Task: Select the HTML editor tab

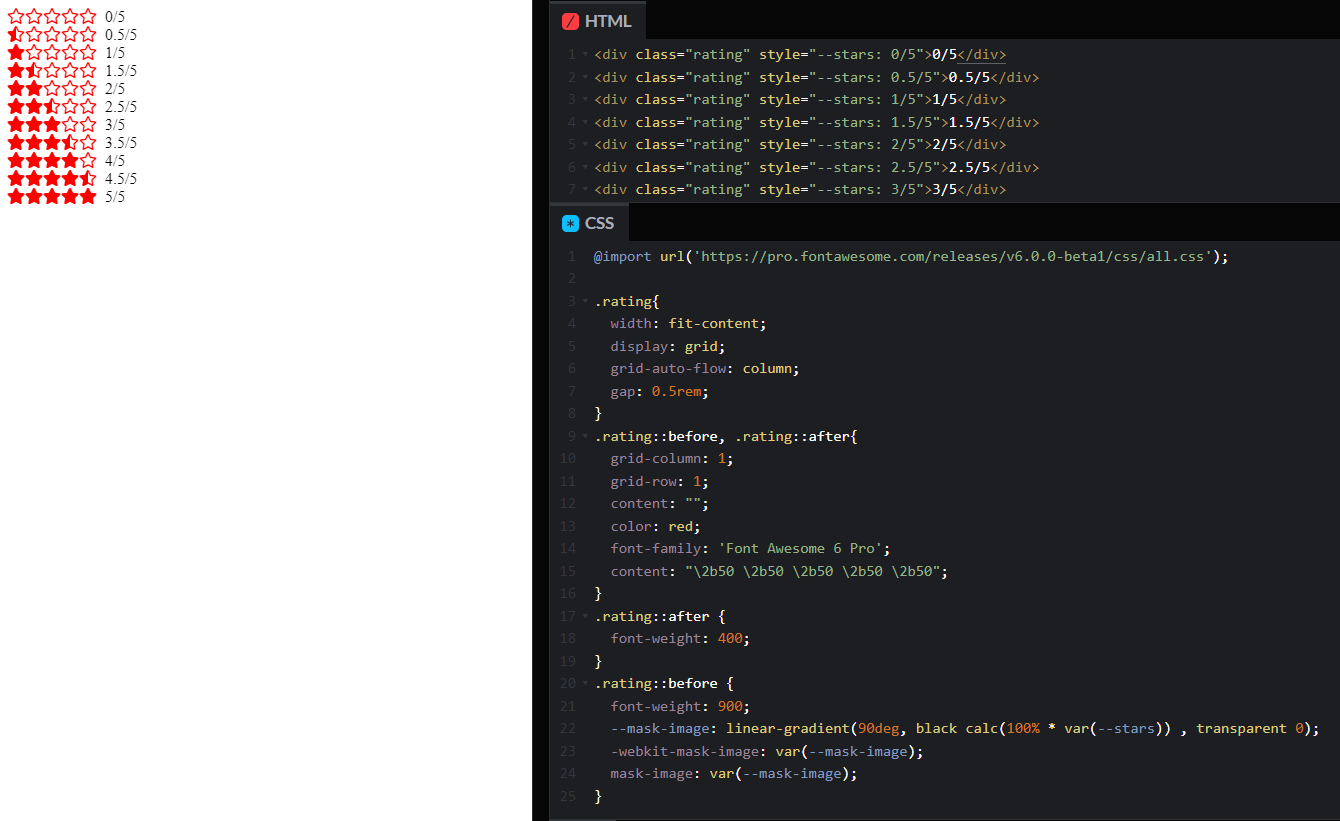Action: [x=598, y=21]
